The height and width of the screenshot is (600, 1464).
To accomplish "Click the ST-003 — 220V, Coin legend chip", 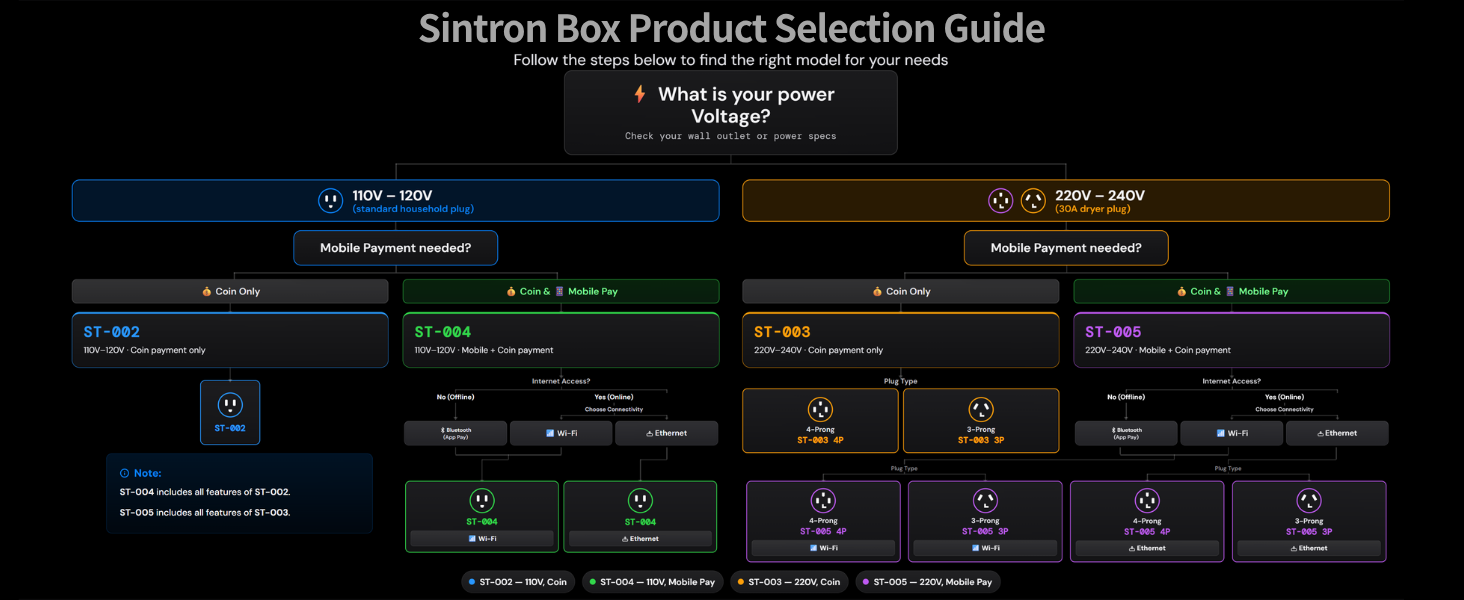I will (x=788, y=581).
